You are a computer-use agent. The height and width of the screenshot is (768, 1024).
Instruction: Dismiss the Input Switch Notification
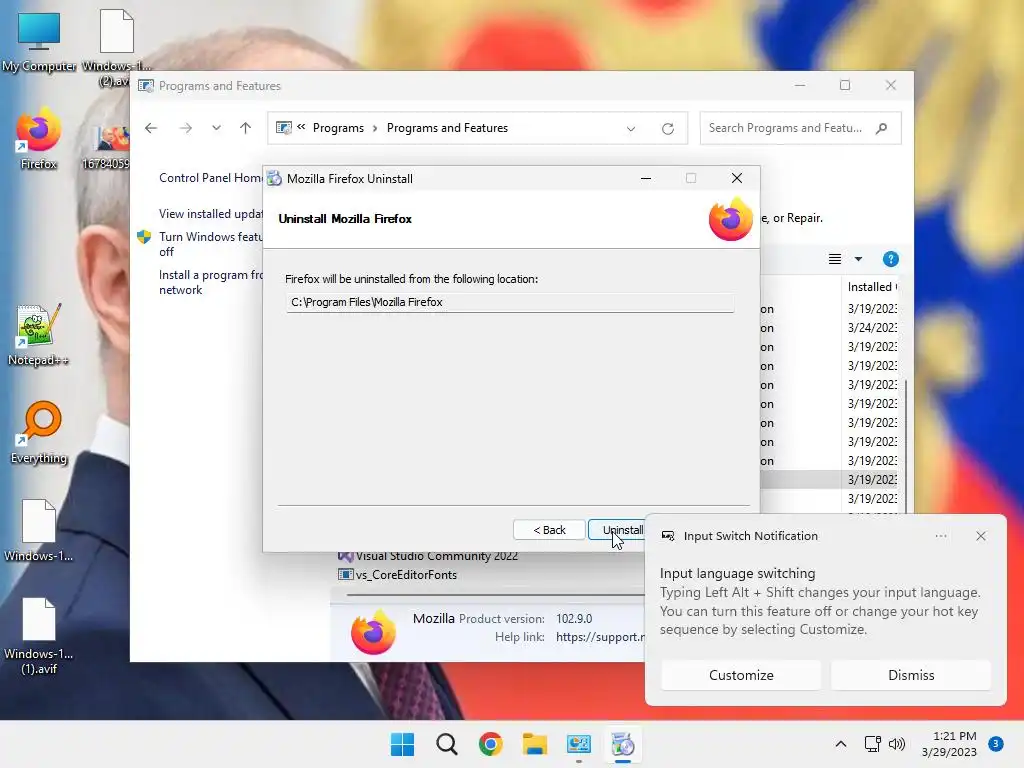(x=911, y=675)
